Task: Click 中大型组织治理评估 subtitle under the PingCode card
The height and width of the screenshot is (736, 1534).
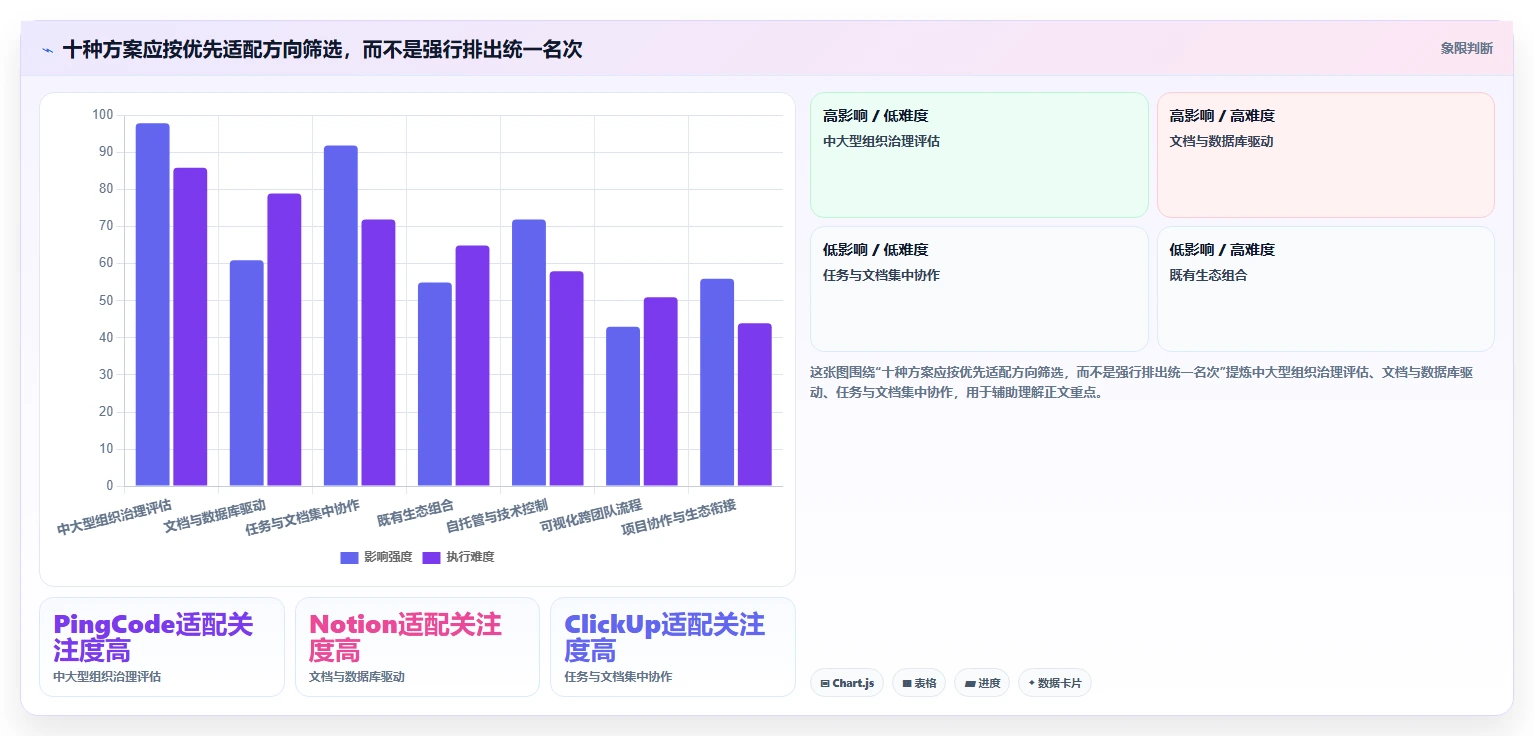Action: [107, 677]
